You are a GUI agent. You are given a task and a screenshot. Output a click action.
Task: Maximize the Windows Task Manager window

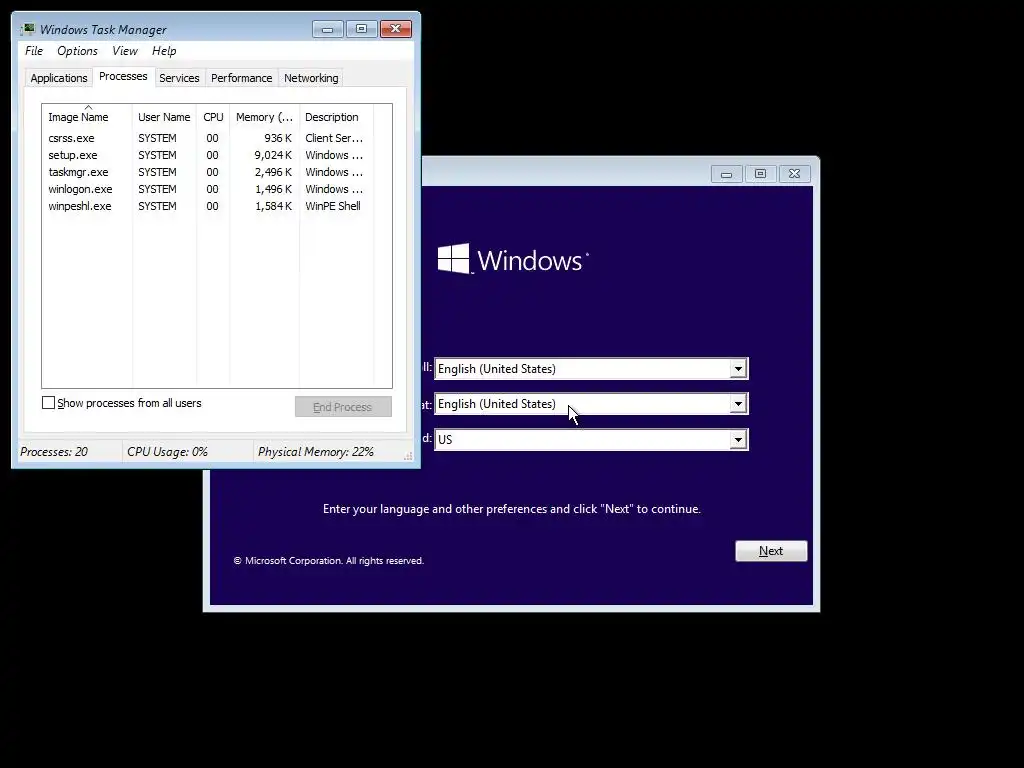[361, 29]
